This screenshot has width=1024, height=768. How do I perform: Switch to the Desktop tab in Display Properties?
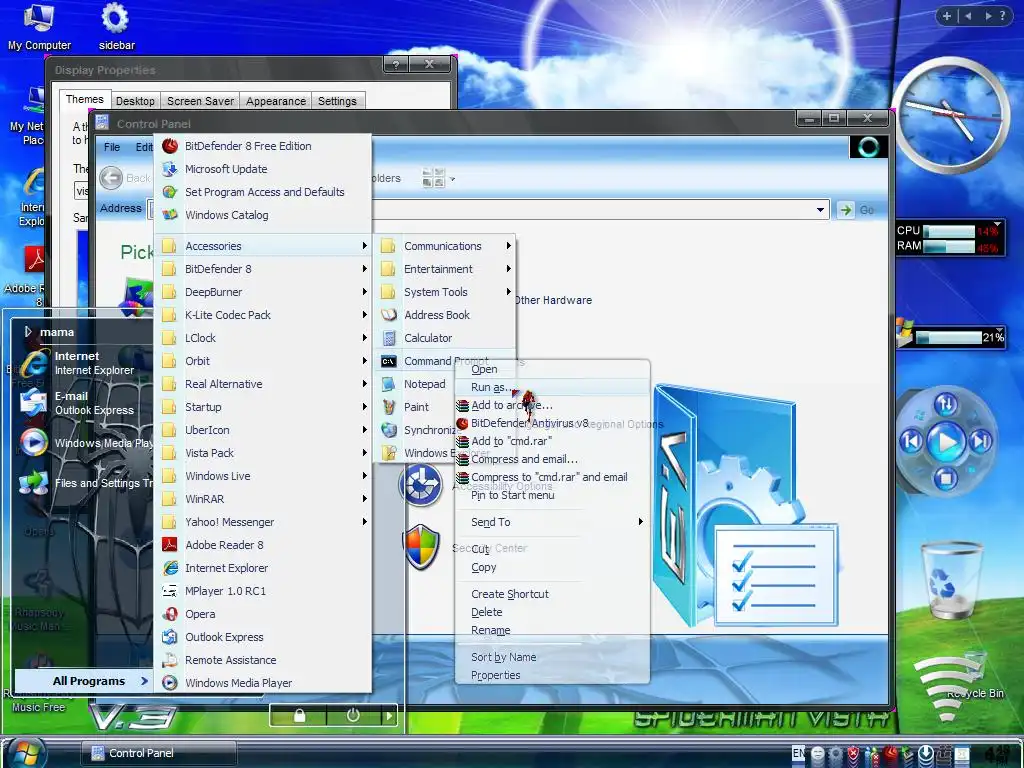(x=135, y=101)
